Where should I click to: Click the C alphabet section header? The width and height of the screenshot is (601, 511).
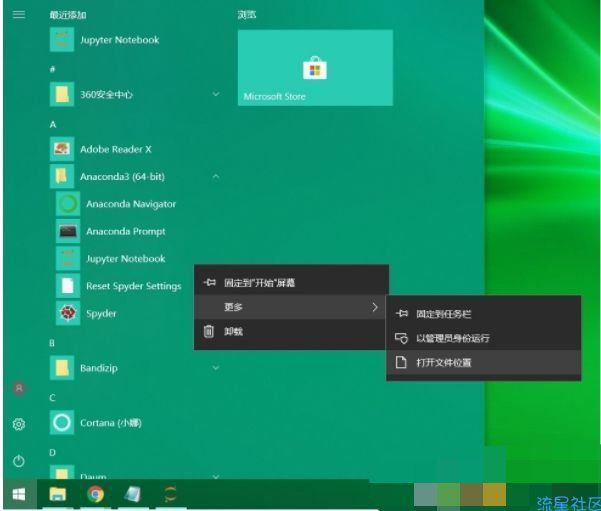click(53, 398)
